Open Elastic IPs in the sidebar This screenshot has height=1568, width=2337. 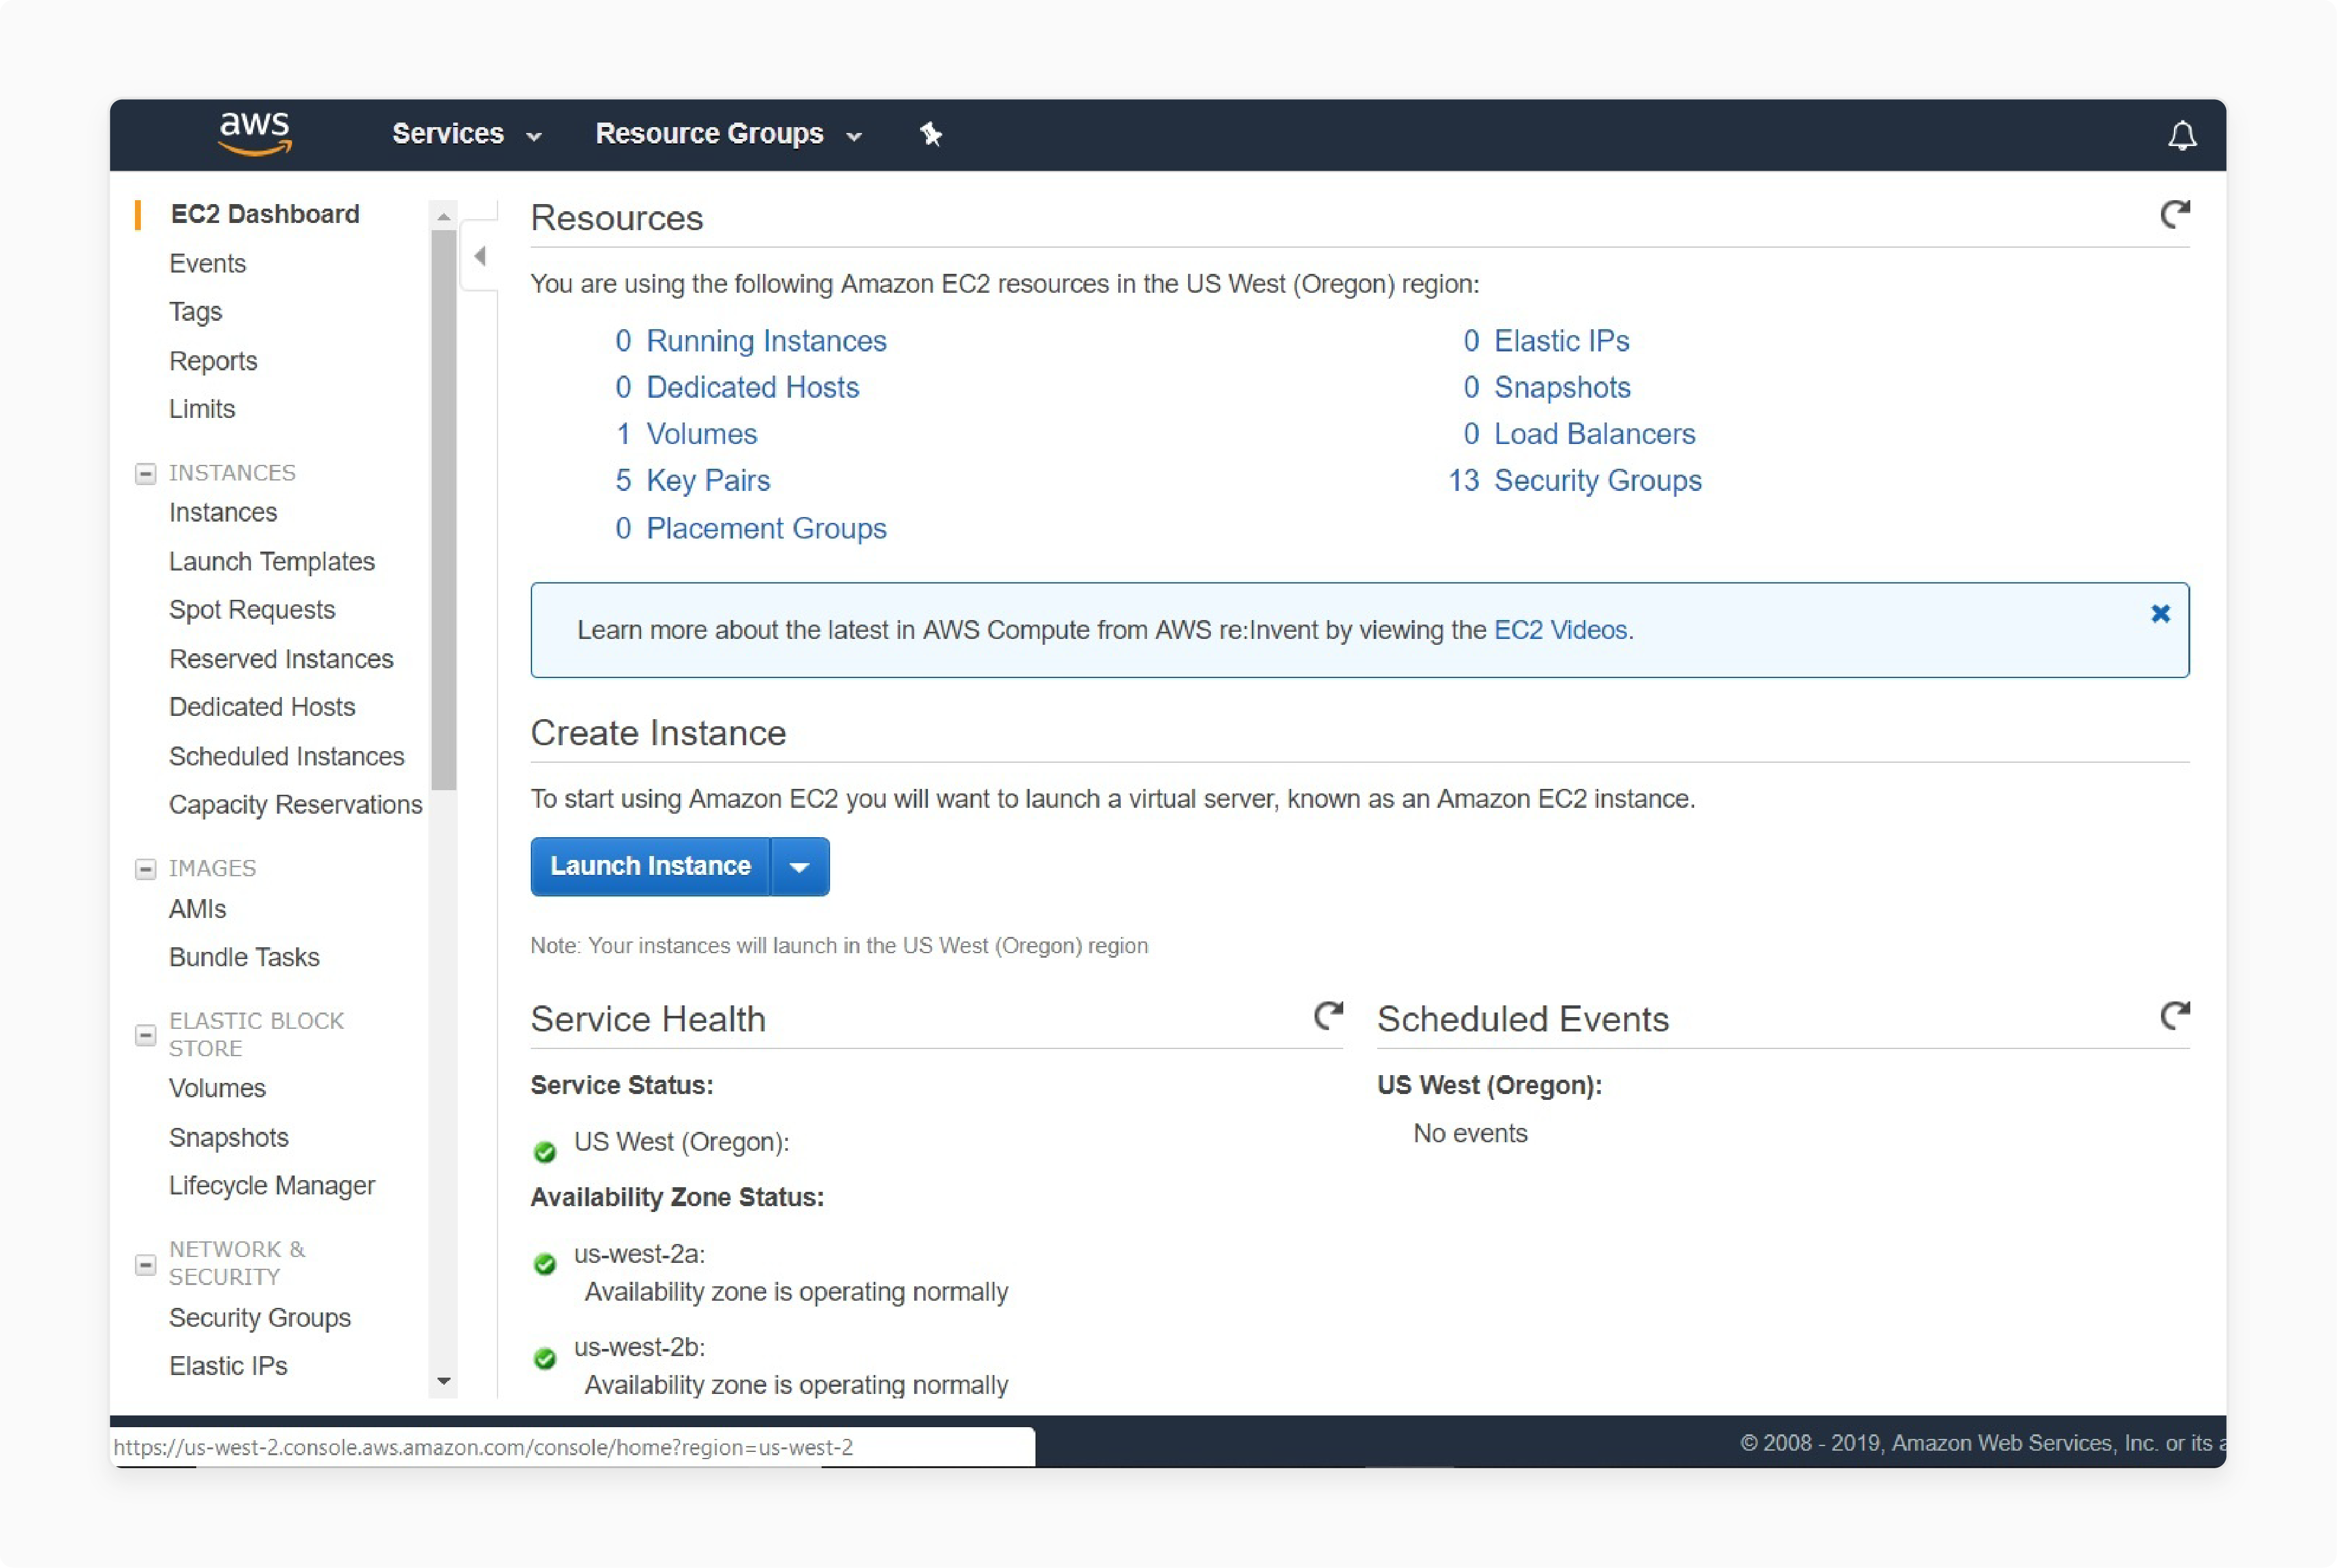(228, 1366)
